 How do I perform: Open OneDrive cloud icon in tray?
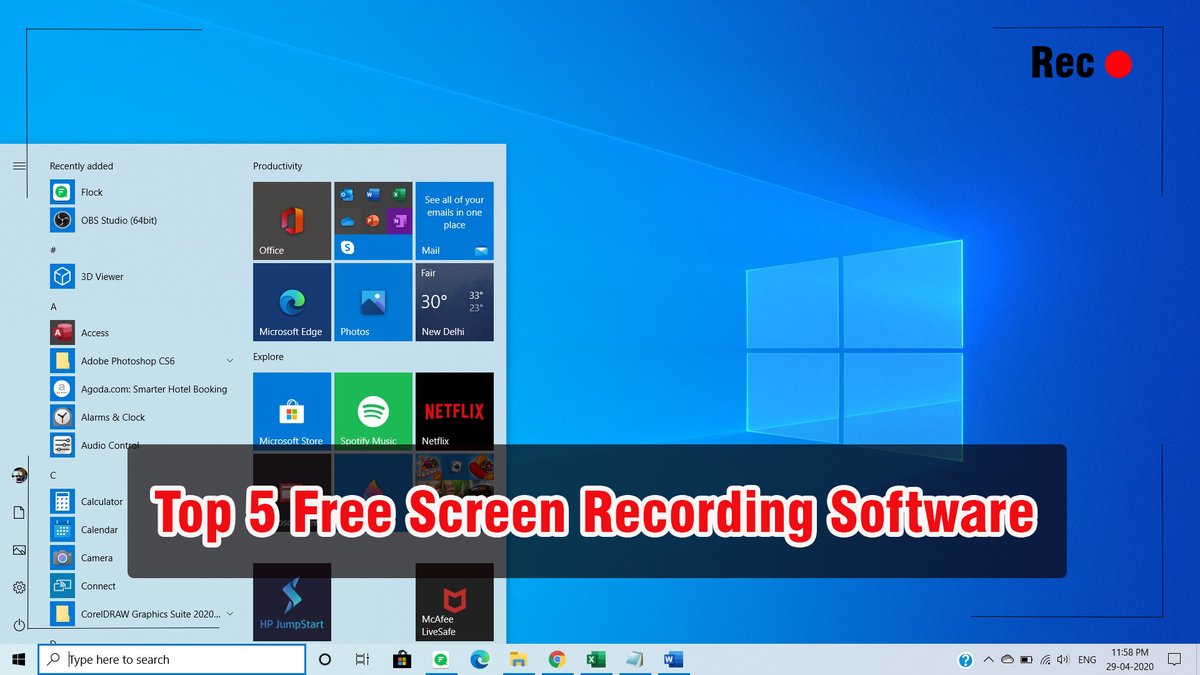pyautogui.click(x=1008, y=660)
